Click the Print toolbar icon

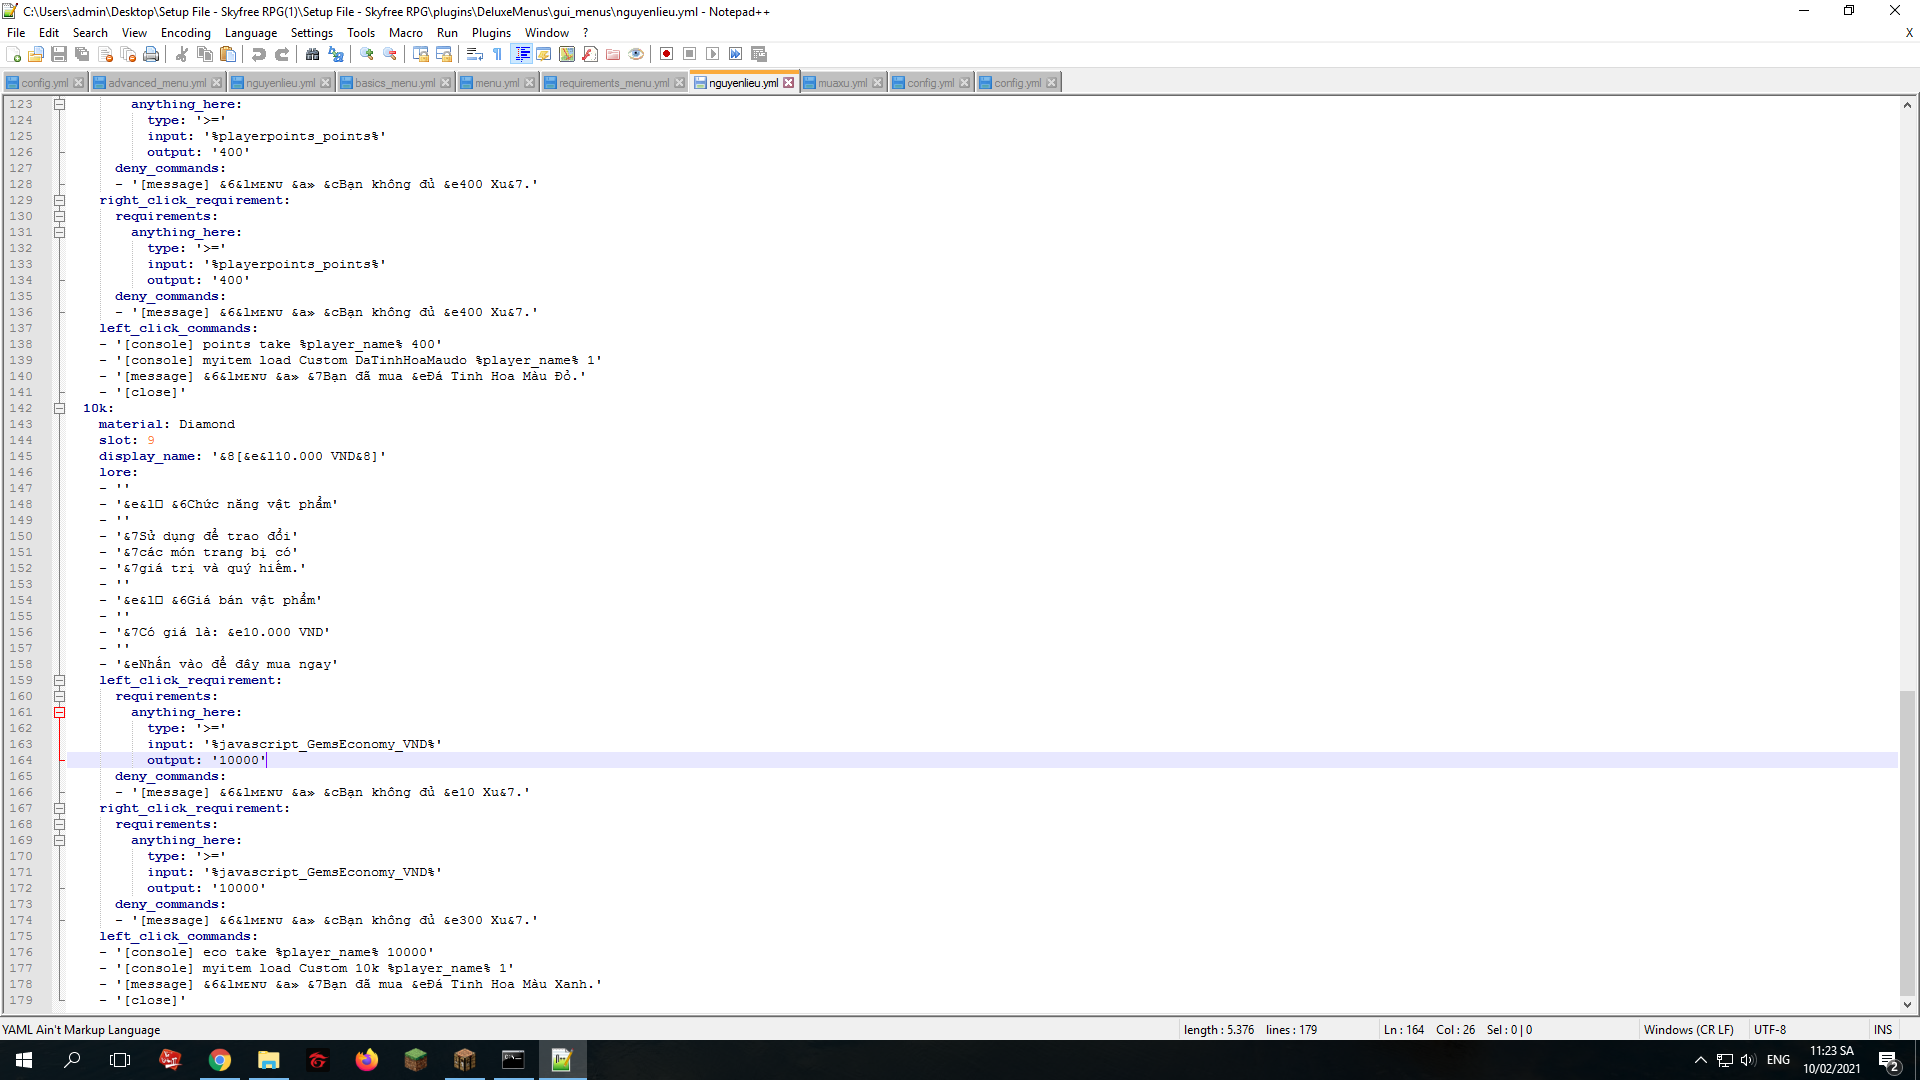pos(151,54)
